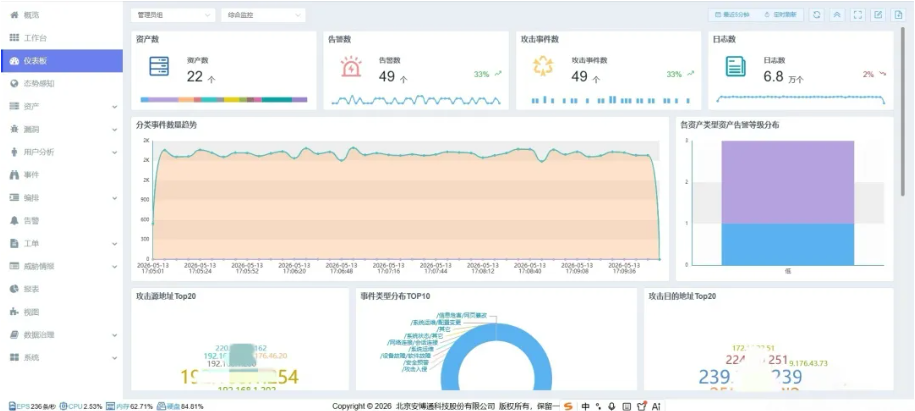Click the 攻击事件数 33% trend indicator

point(680,74)
